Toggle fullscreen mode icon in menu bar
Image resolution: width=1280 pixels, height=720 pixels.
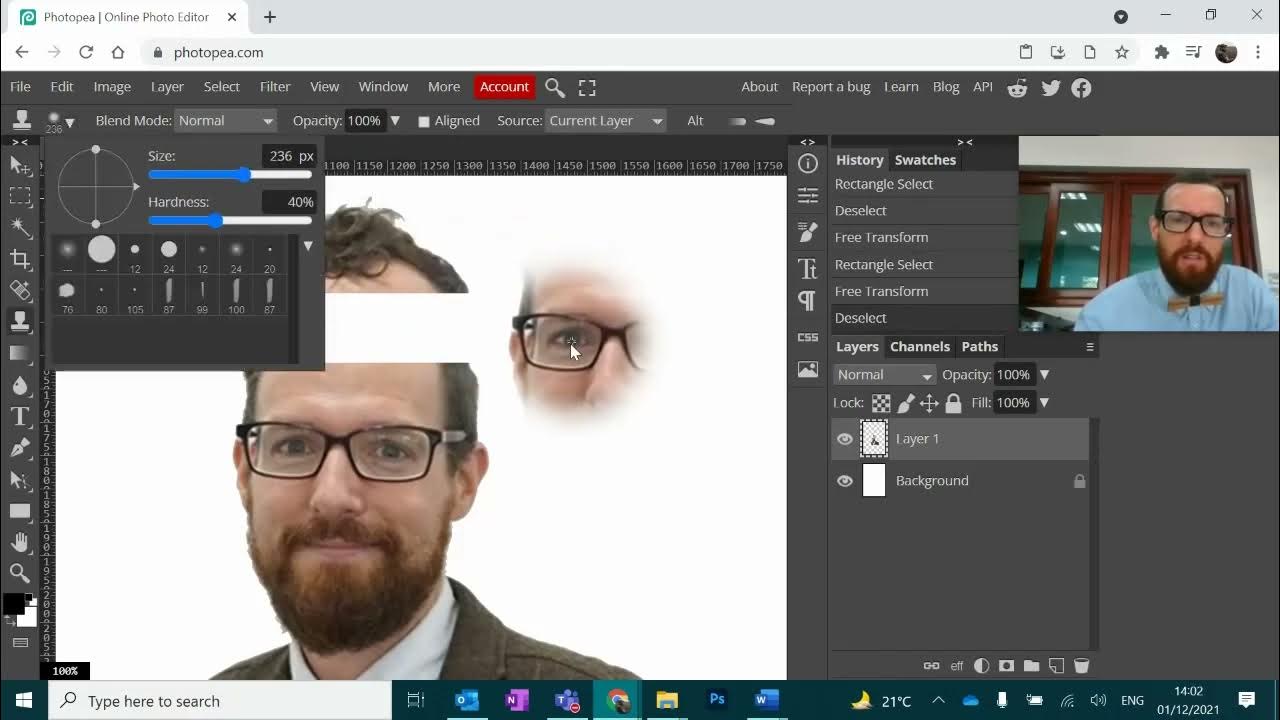[x=587, y=88]
